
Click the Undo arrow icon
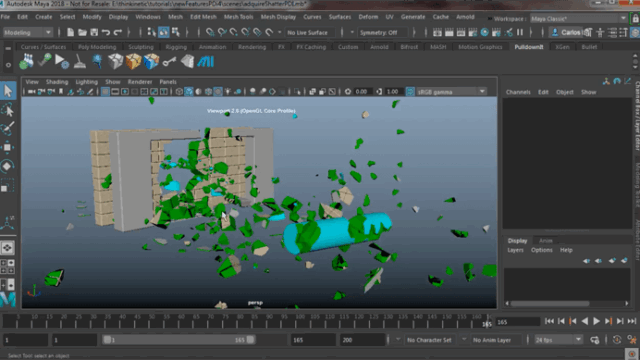click(106, 32)
